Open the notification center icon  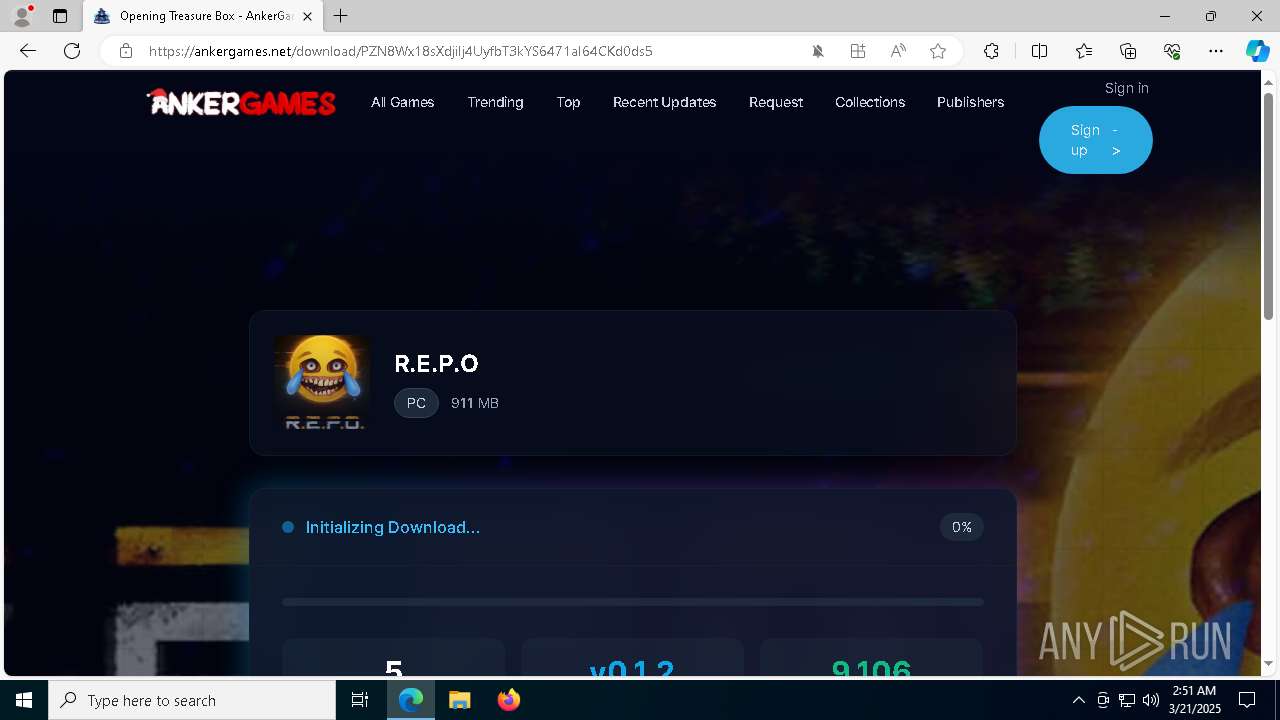(x=1247, y=700)
